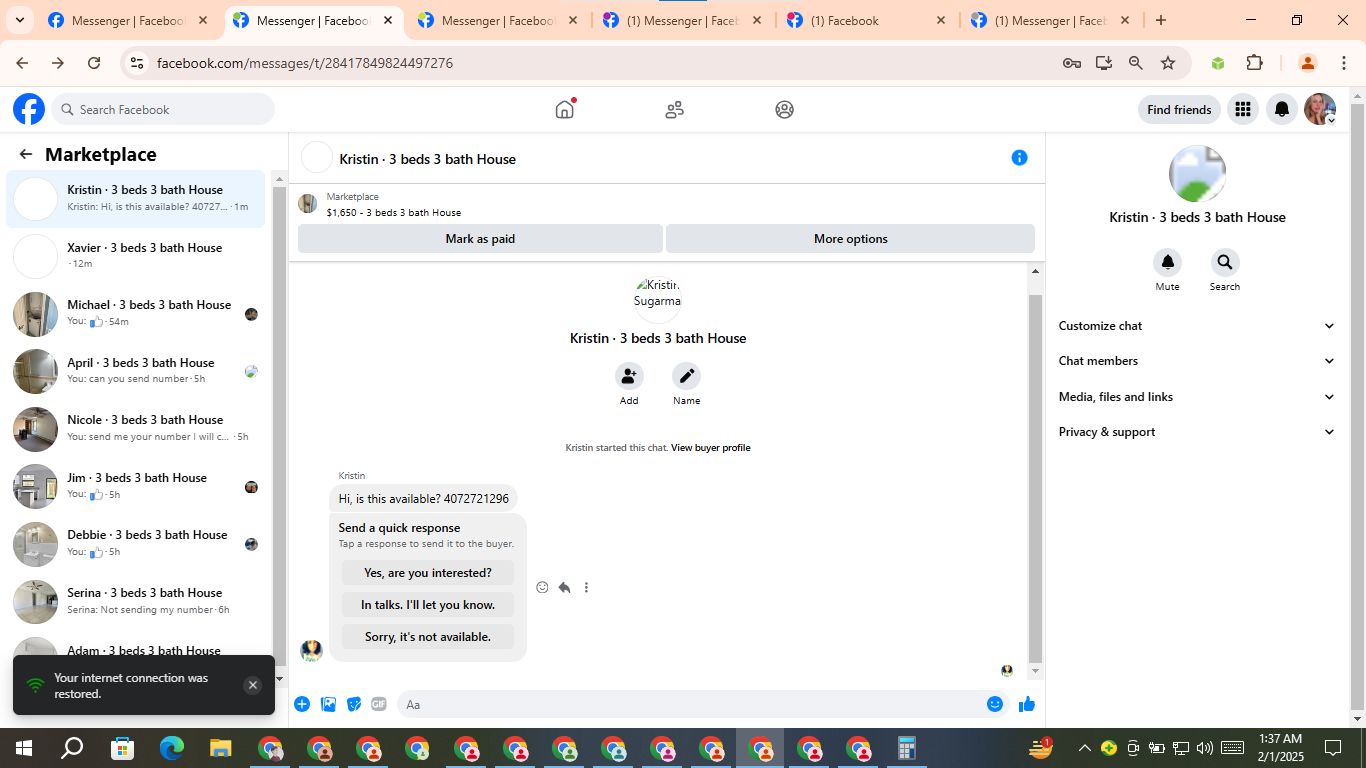Open a new browser tab
The image size is (1366, 768).
(1161, 20)
